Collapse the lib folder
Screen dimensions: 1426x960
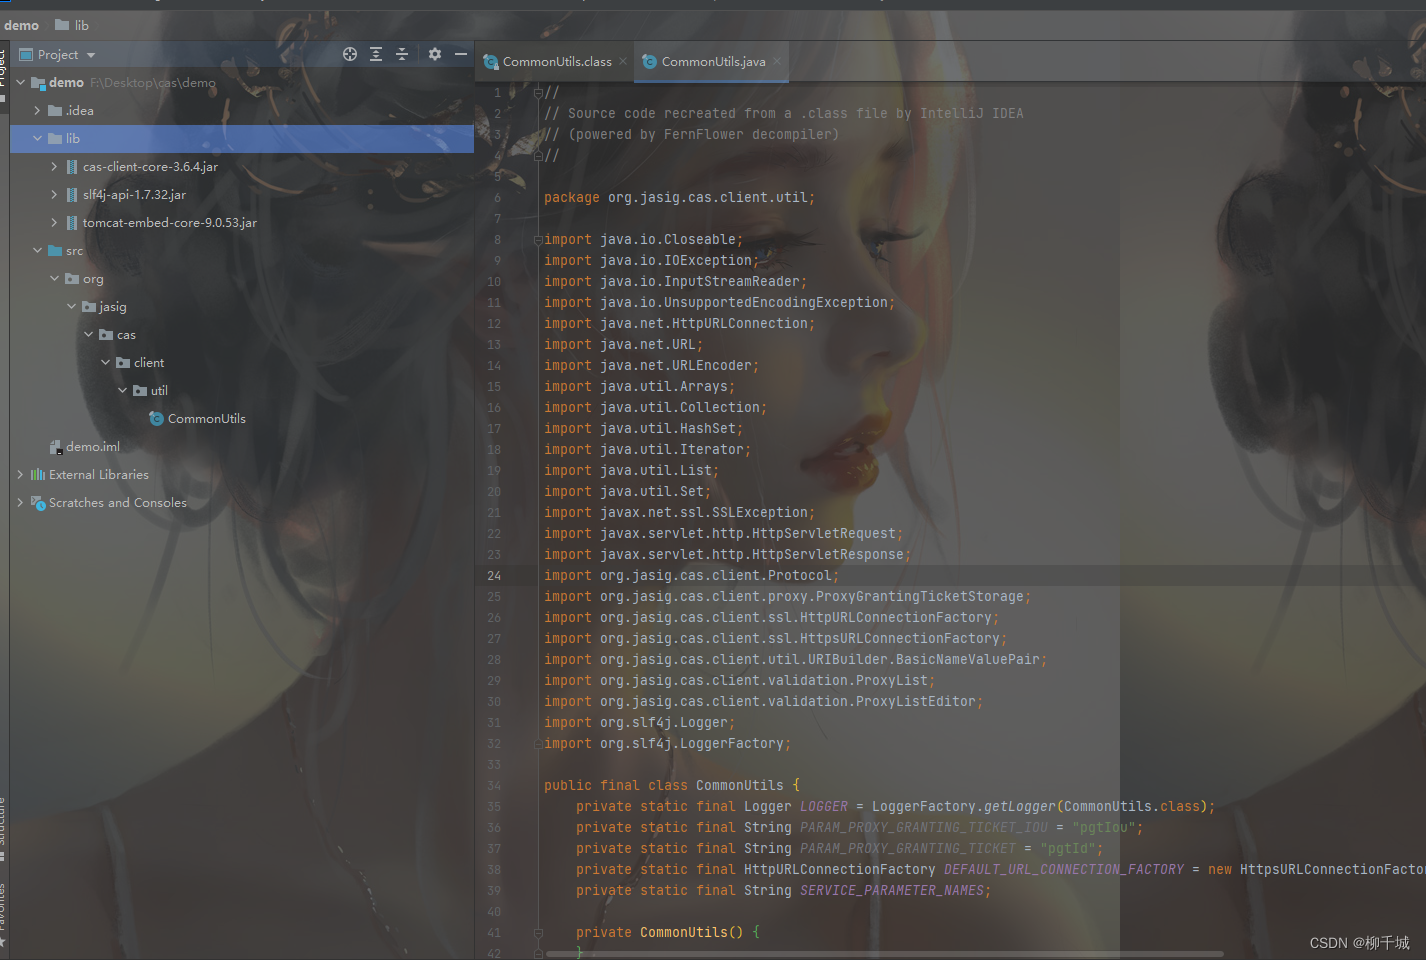click(x=38, y=139)
